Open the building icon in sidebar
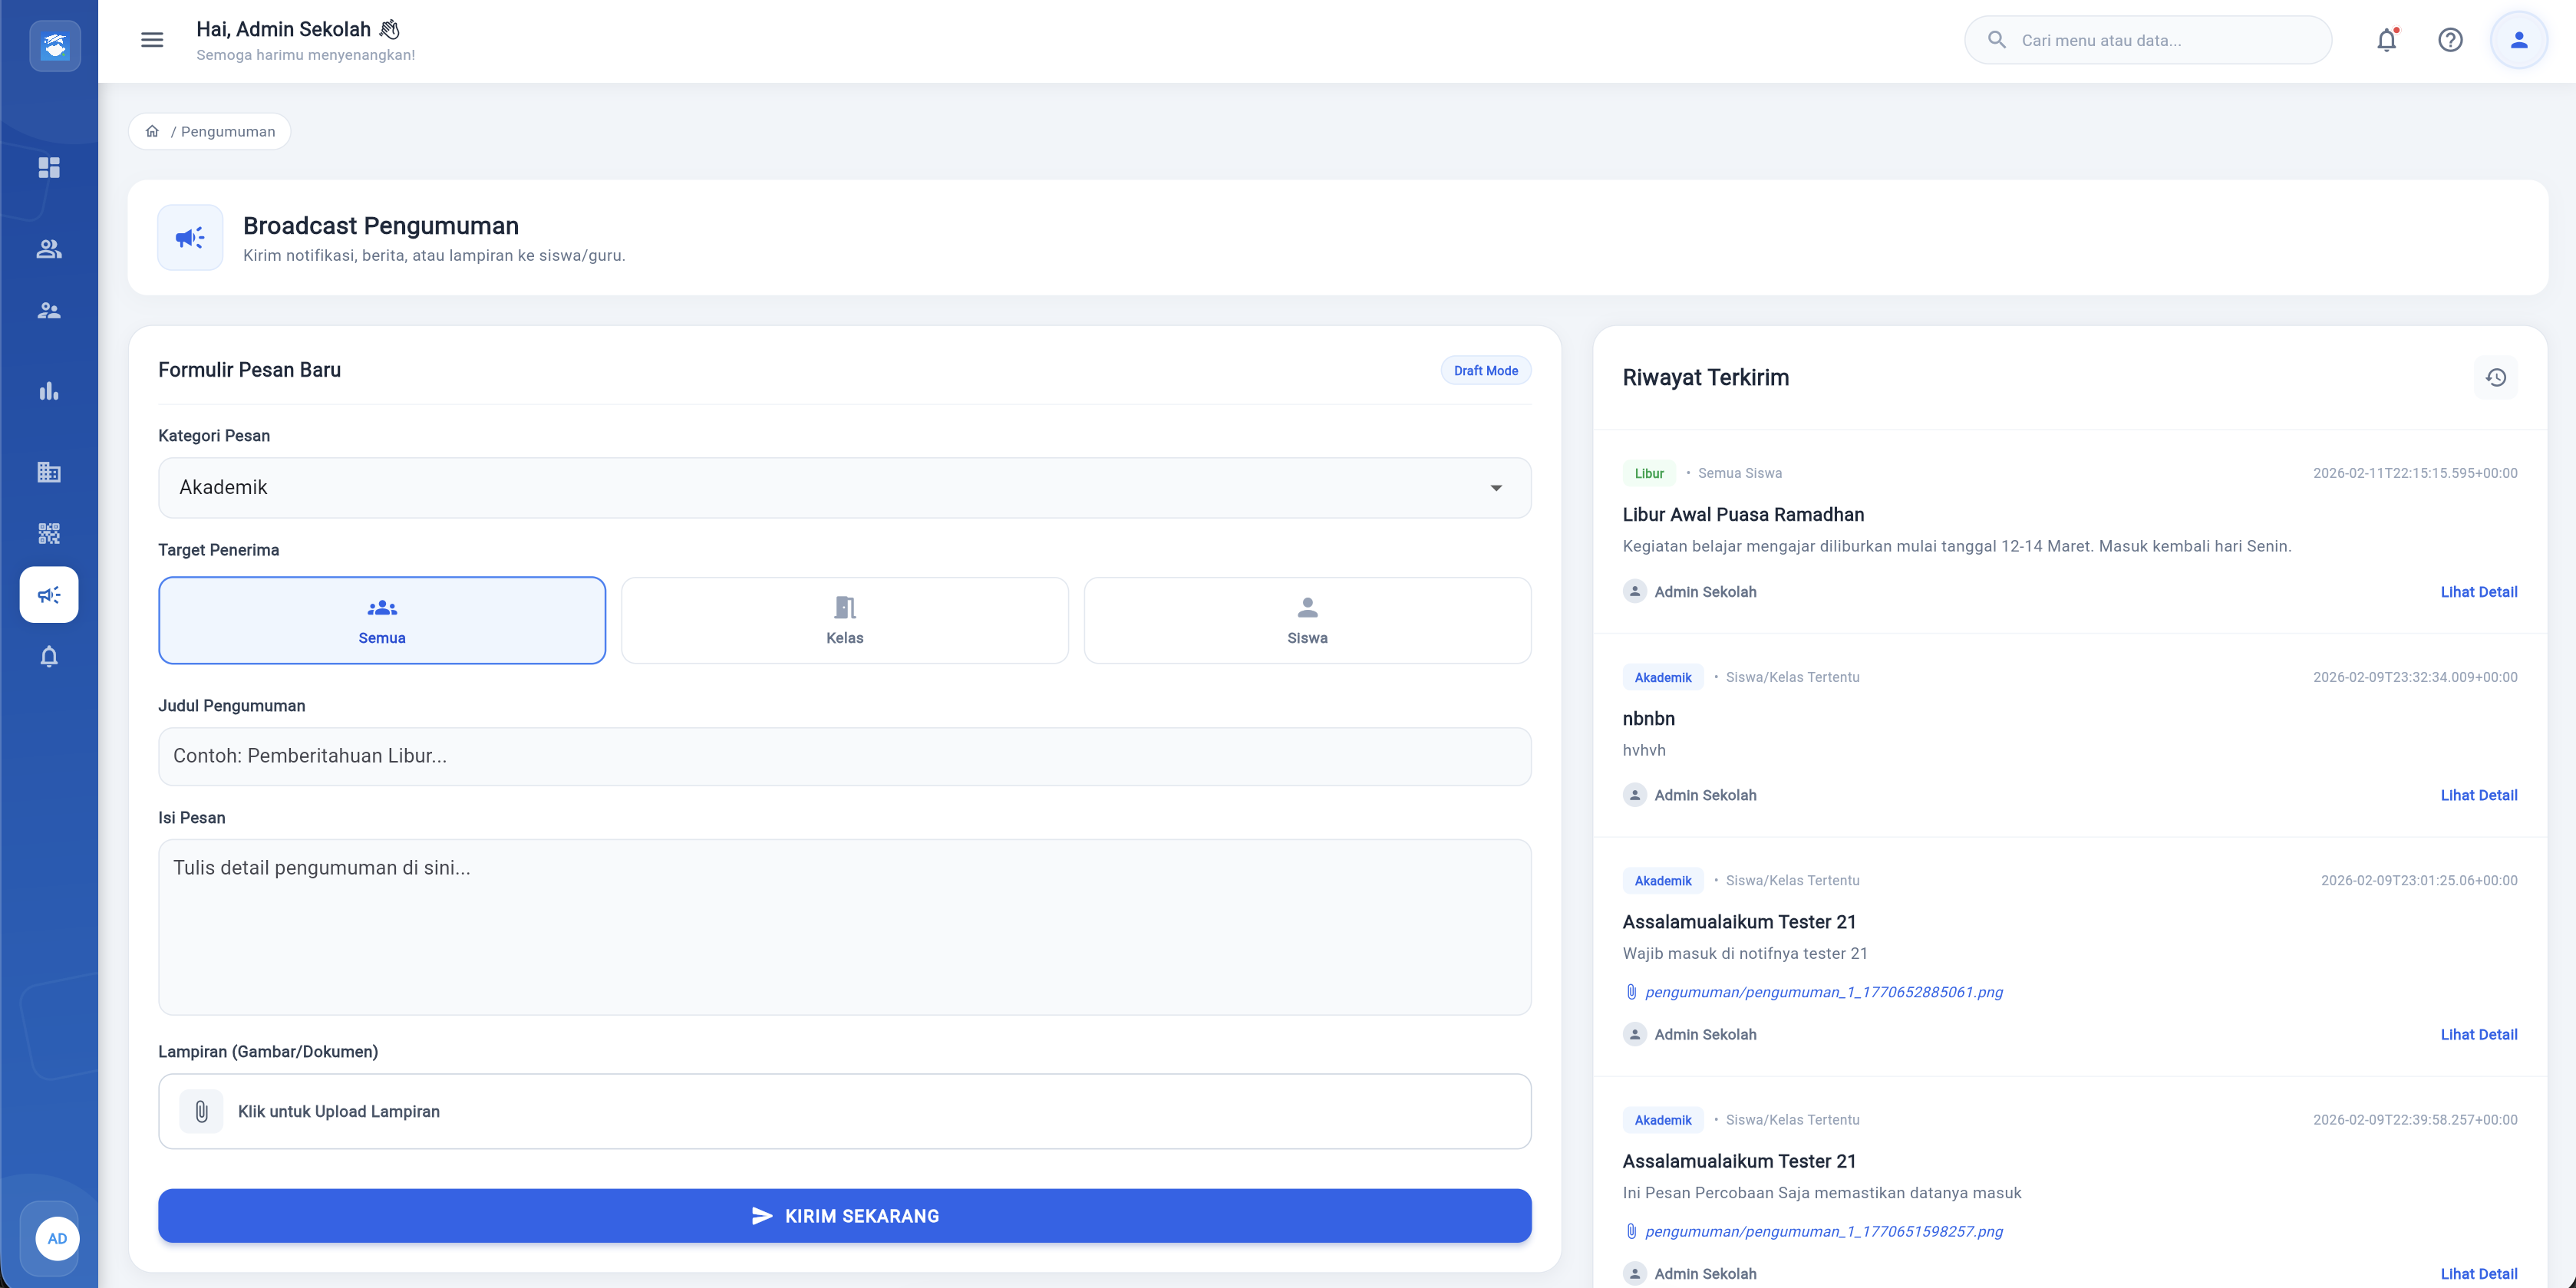This screenshot has width=2576, height=1288. click(49, 472)
